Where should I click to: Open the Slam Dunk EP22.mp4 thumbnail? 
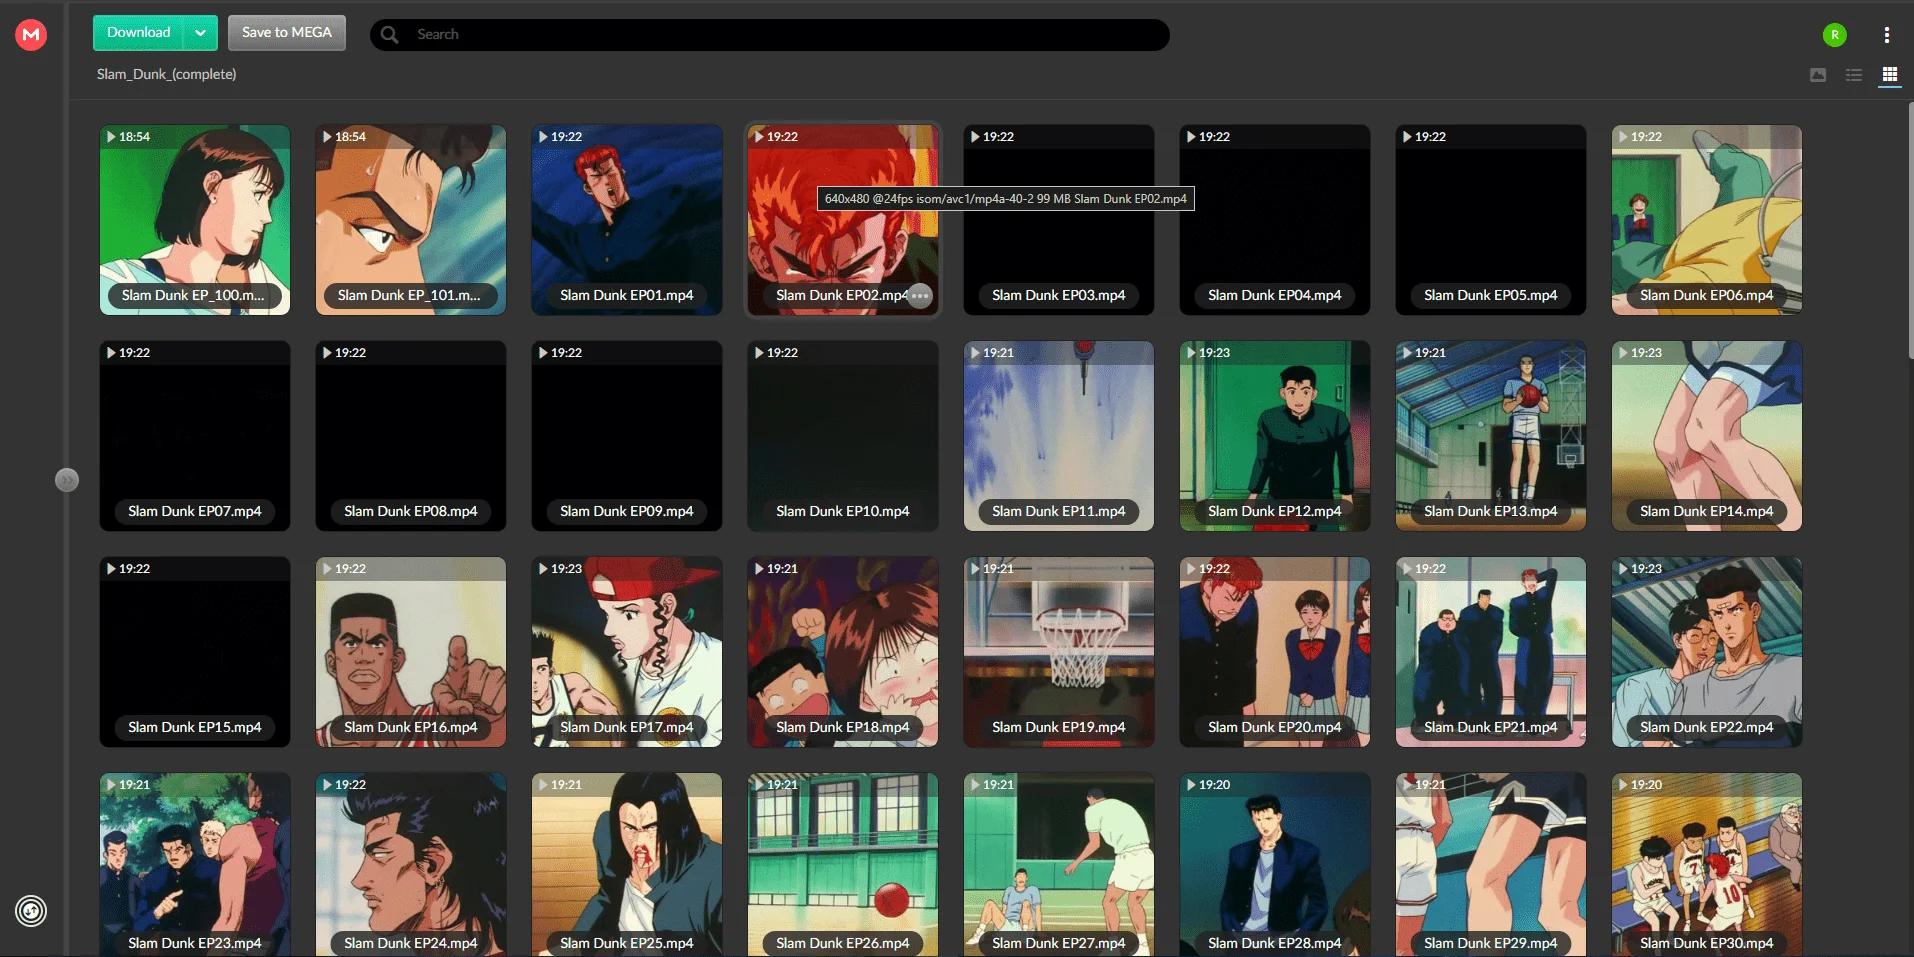[1707, 652]
